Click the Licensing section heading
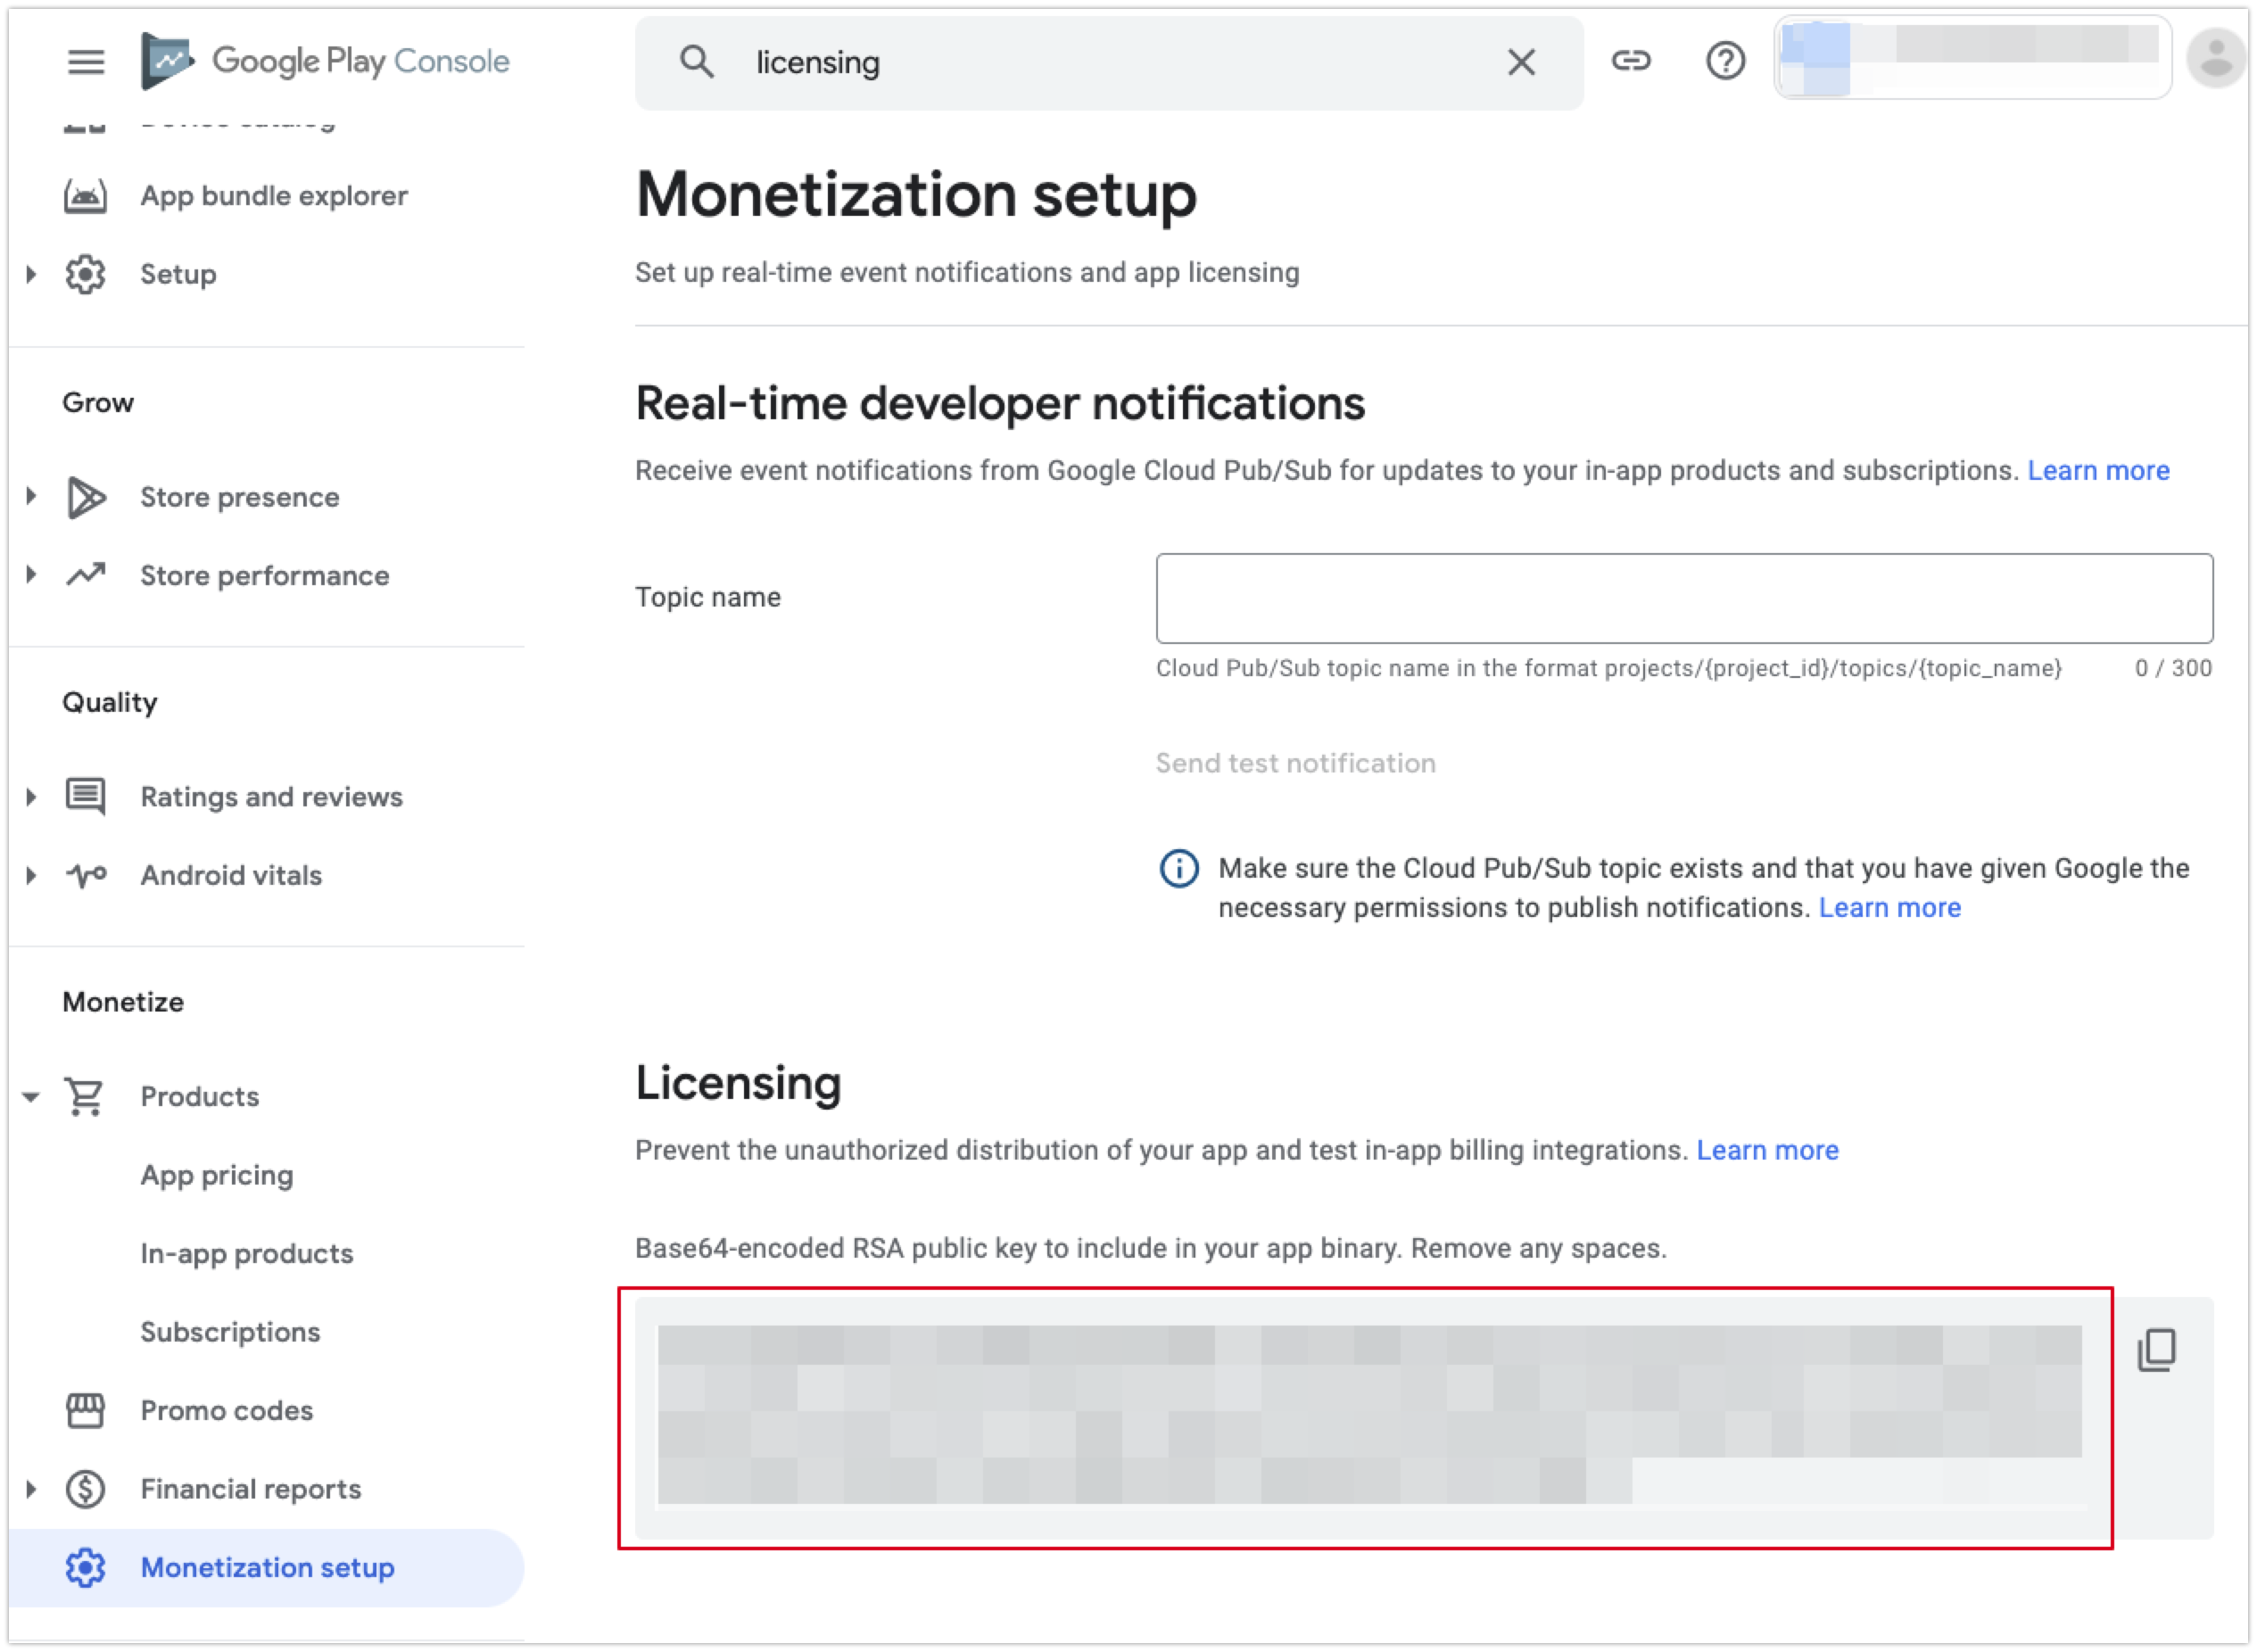 pos(738,1083)
